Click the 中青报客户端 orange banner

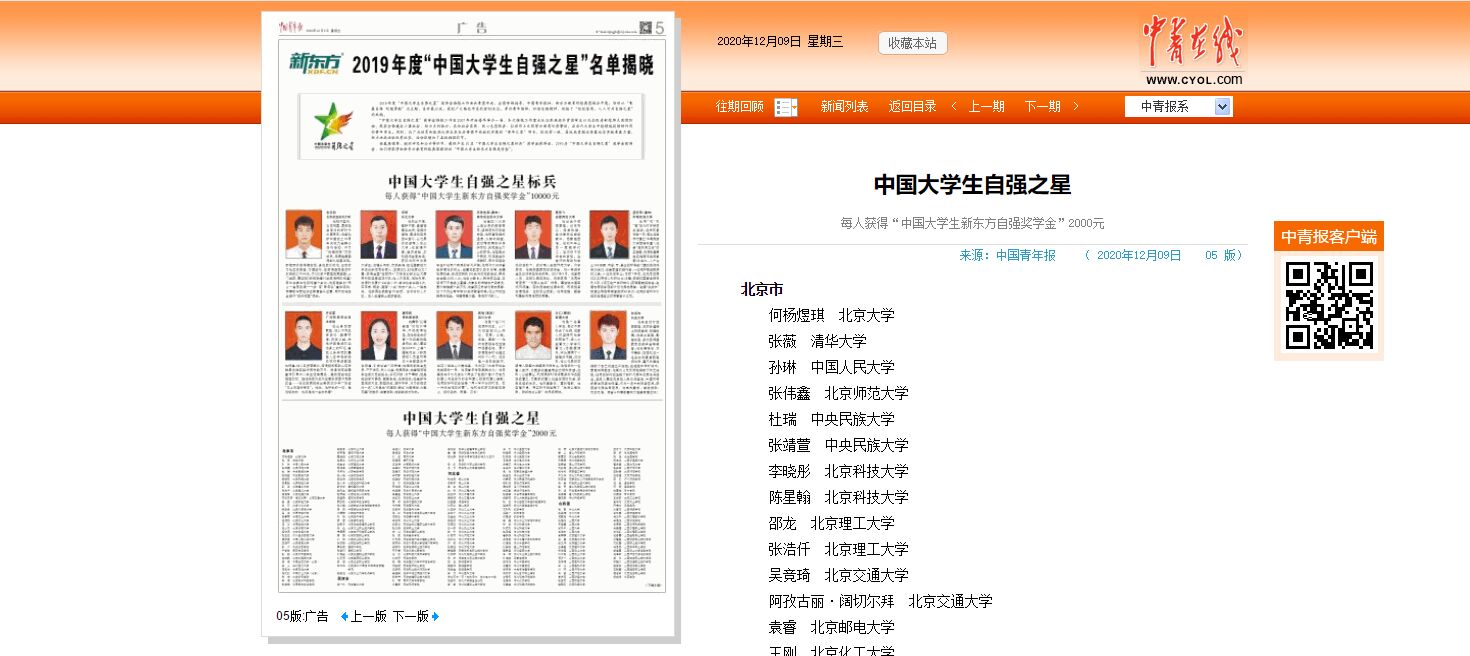point(1328,236)
